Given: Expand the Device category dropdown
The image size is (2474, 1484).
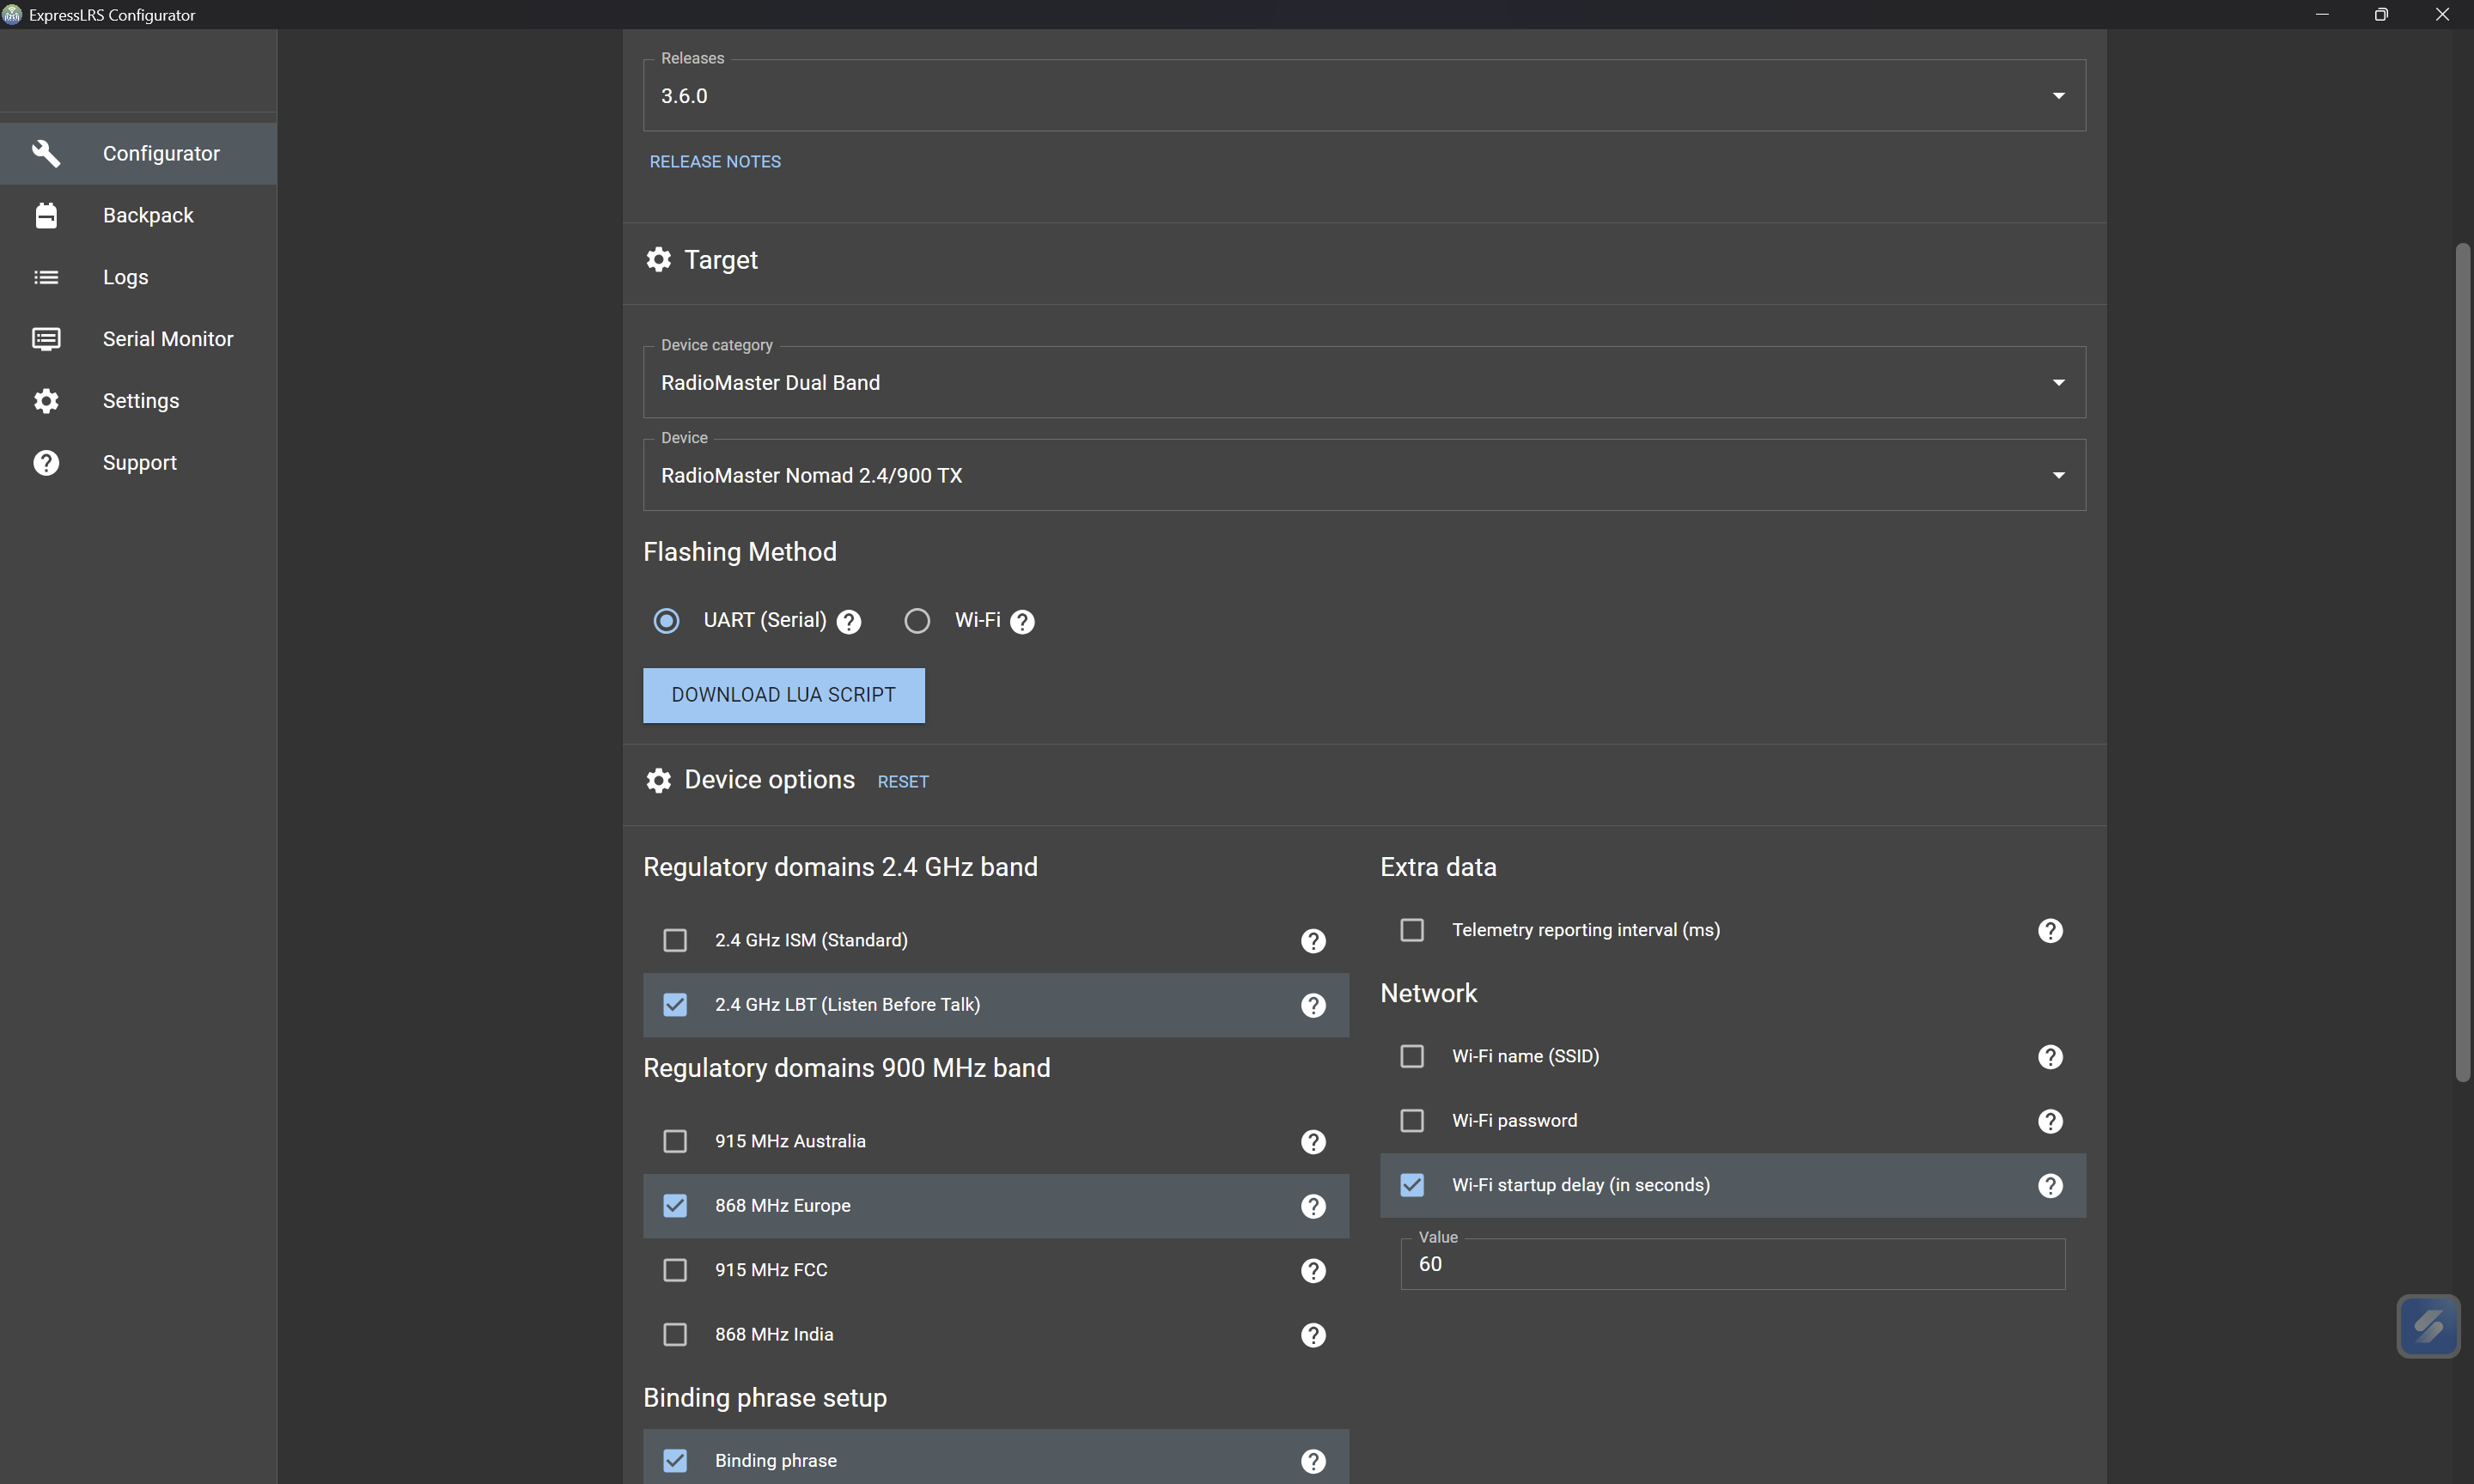Looking at the screenshot, I should click(1364, 383).
